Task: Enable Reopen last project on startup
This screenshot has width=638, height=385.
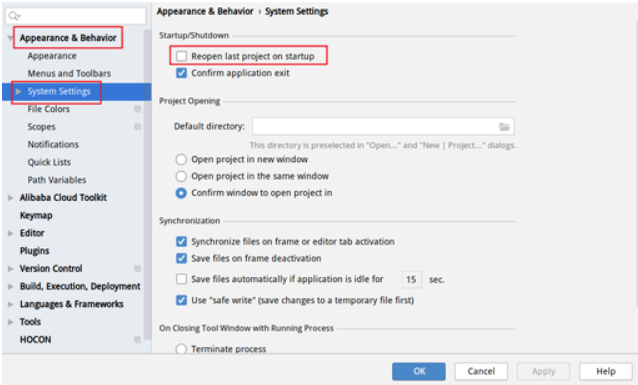Action: pyautogui.click(x=181, y=56)
